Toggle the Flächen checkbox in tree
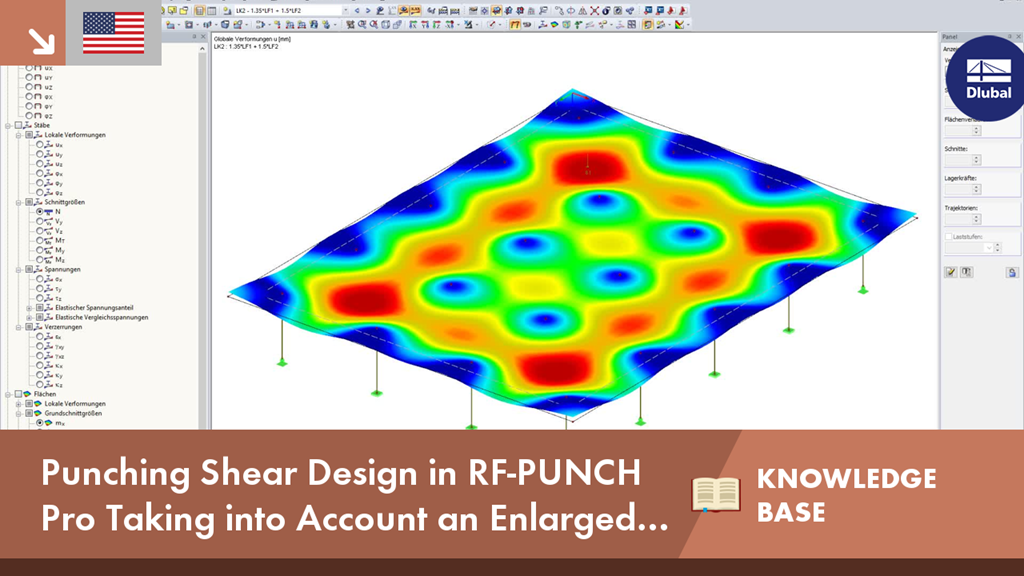Viewport: 1024px width, 576px height. (x=19, y=394)
